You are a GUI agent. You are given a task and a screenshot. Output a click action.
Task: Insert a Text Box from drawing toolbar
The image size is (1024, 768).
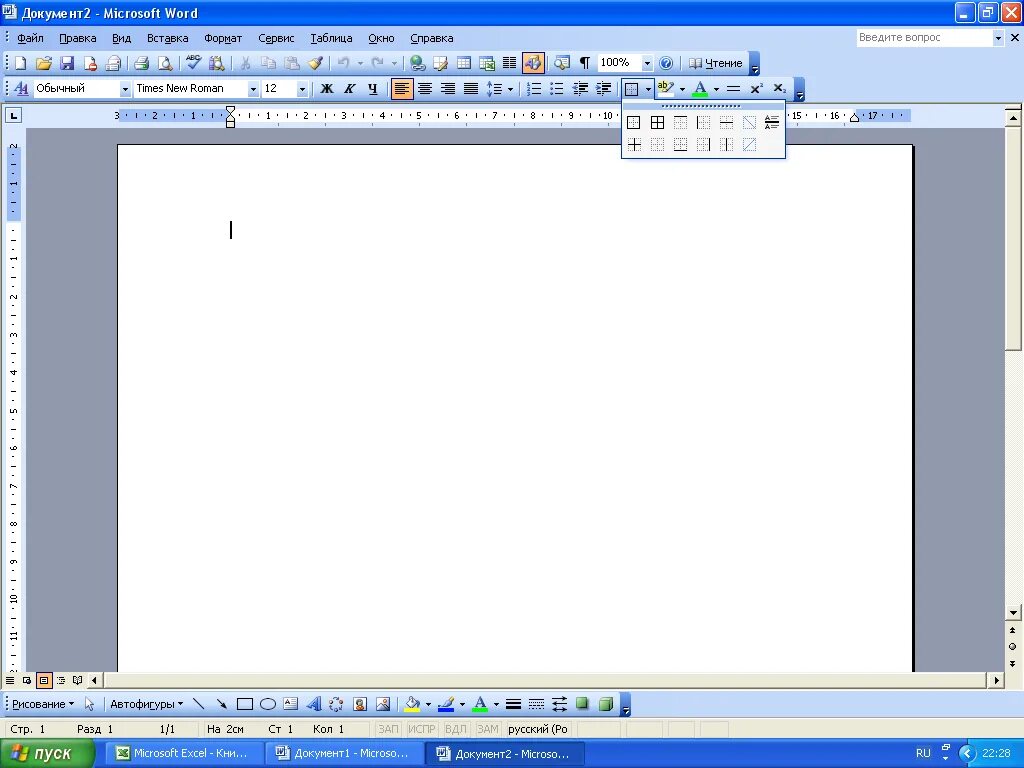click(x=291, y=704)
